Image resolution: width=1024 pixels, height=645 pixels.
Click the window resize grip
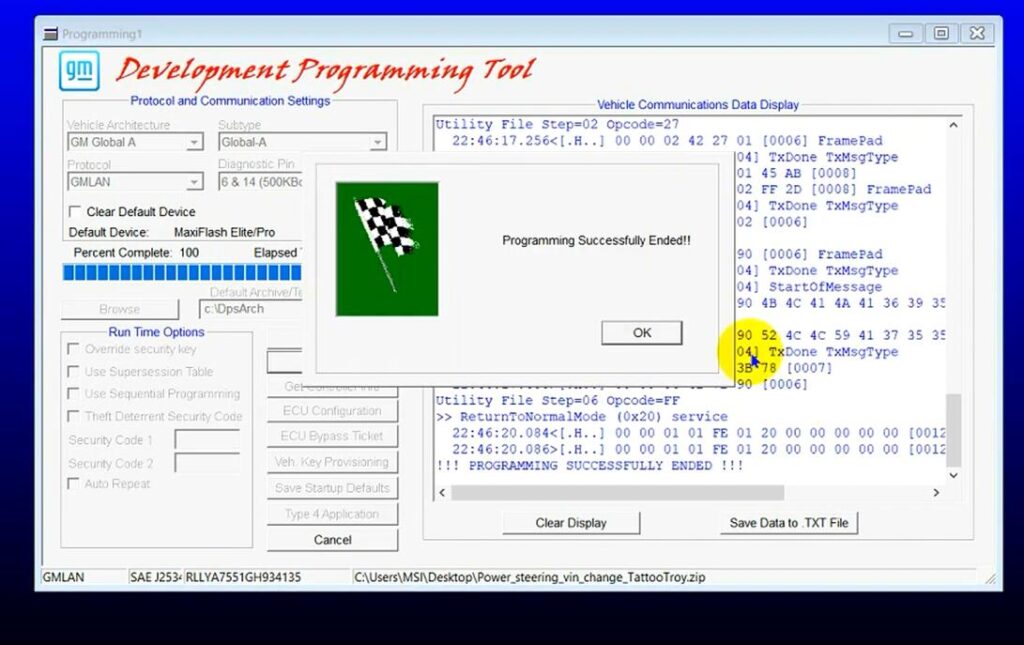[990, 577]
